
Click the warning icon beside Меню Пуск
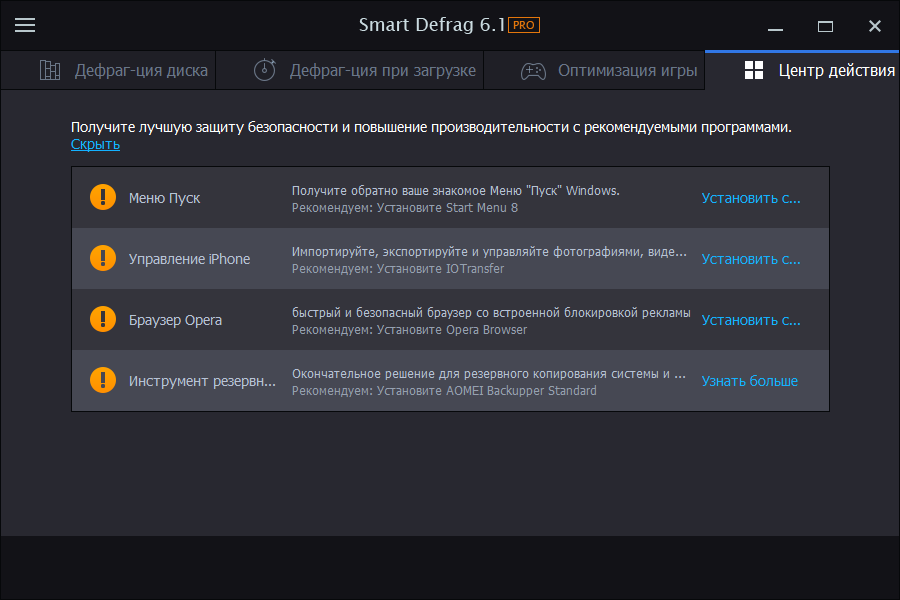(x=102, y=197)
